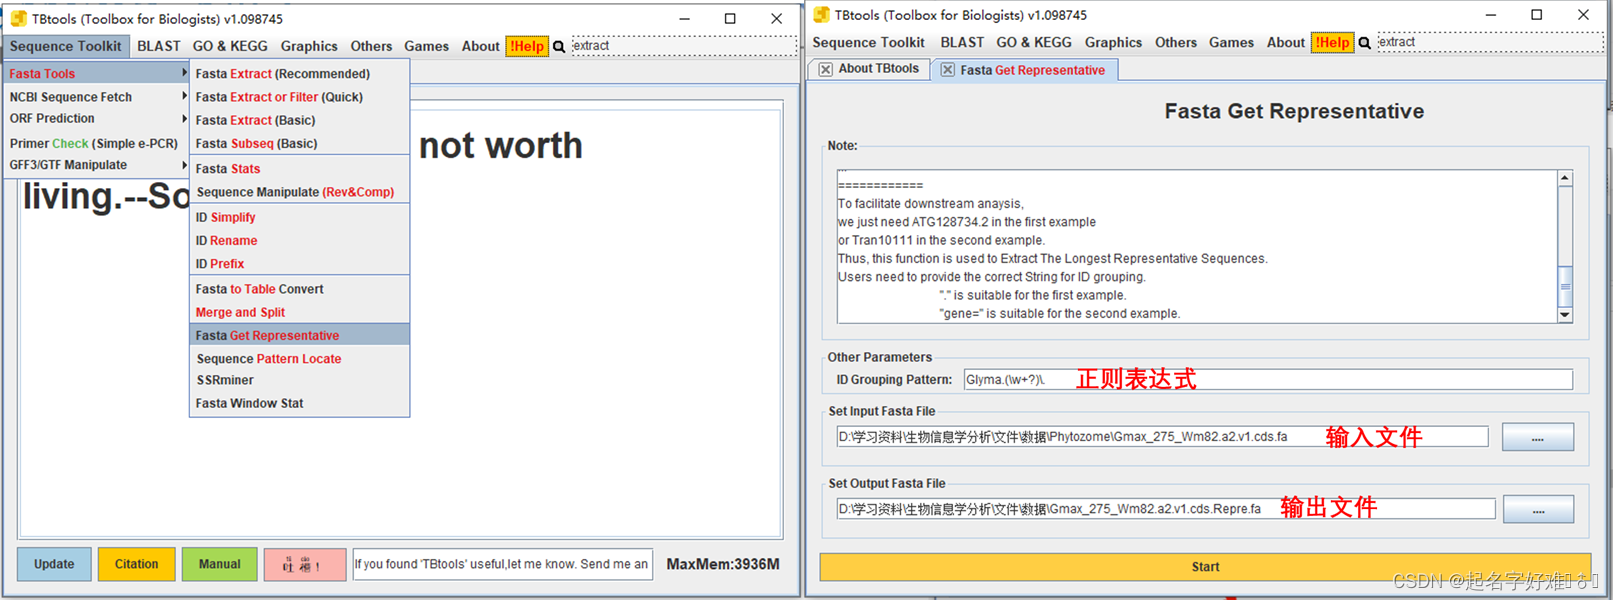Browse for output Fasta file button

coord(1538,509)
